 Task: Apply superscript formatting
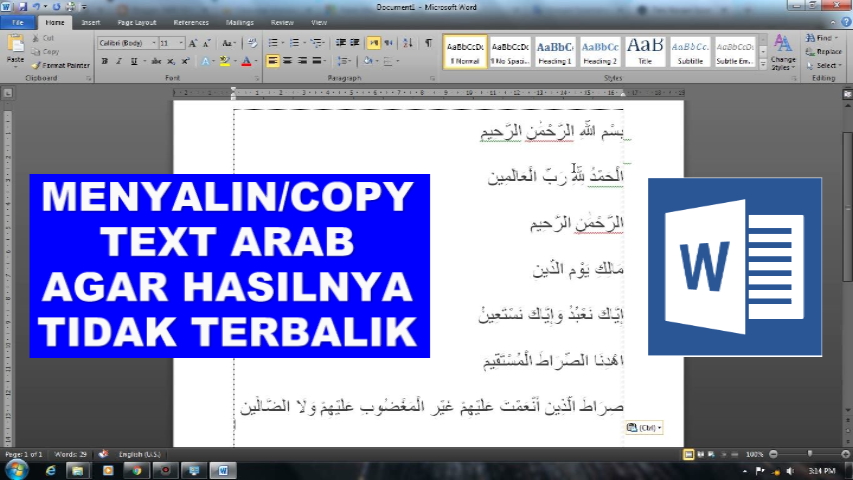pyautogui.click(x=186, y=61)
